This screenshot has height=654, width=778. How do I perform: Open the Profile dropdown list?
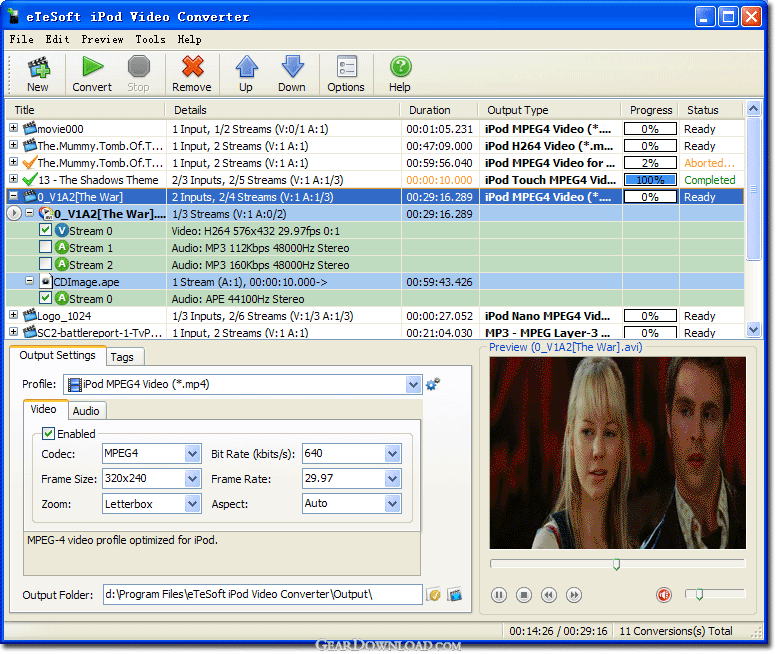pos(414,384)
